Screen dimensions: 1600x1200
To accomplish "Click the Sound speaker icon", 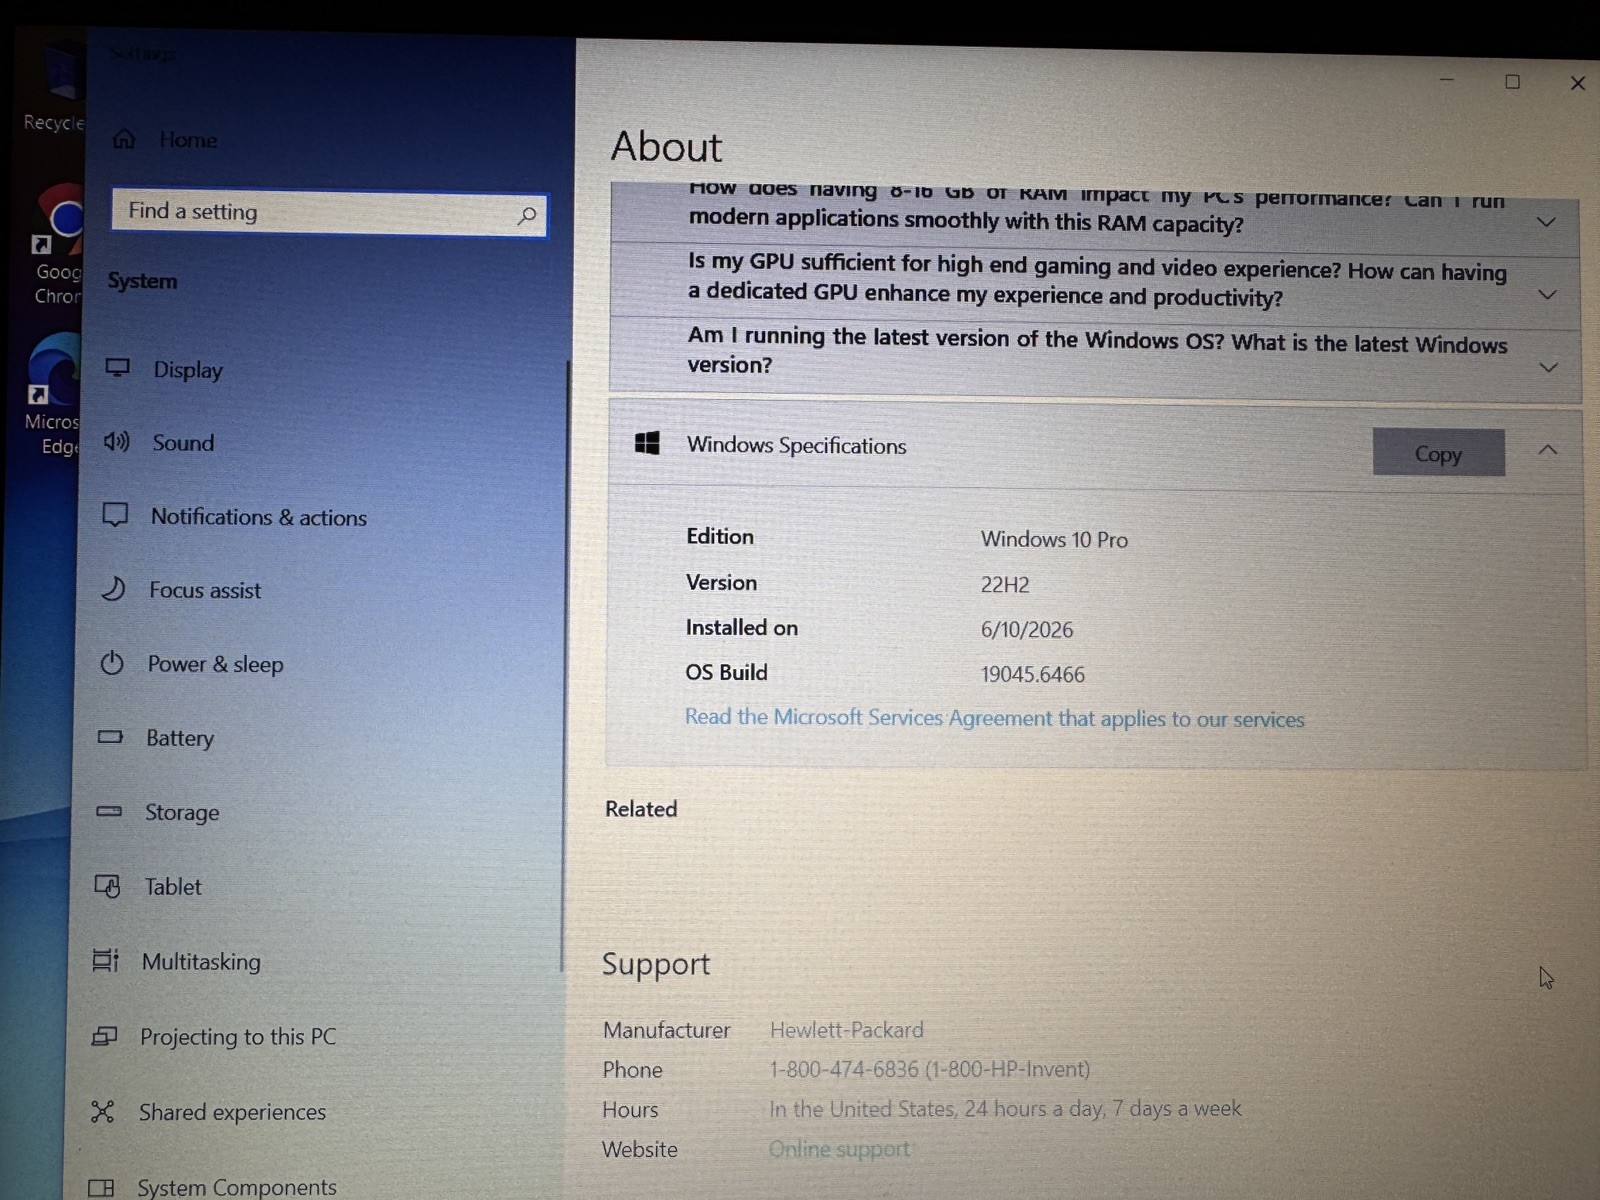I will click(116, 441).
